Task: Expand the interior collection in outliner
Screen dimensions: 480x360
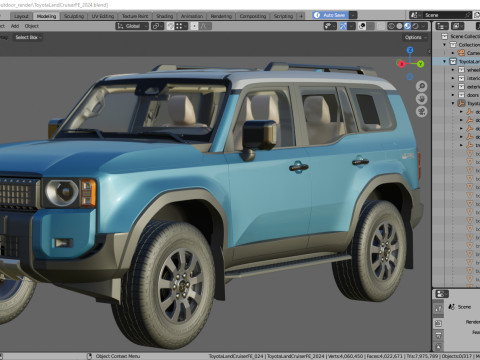Action: 453,78
